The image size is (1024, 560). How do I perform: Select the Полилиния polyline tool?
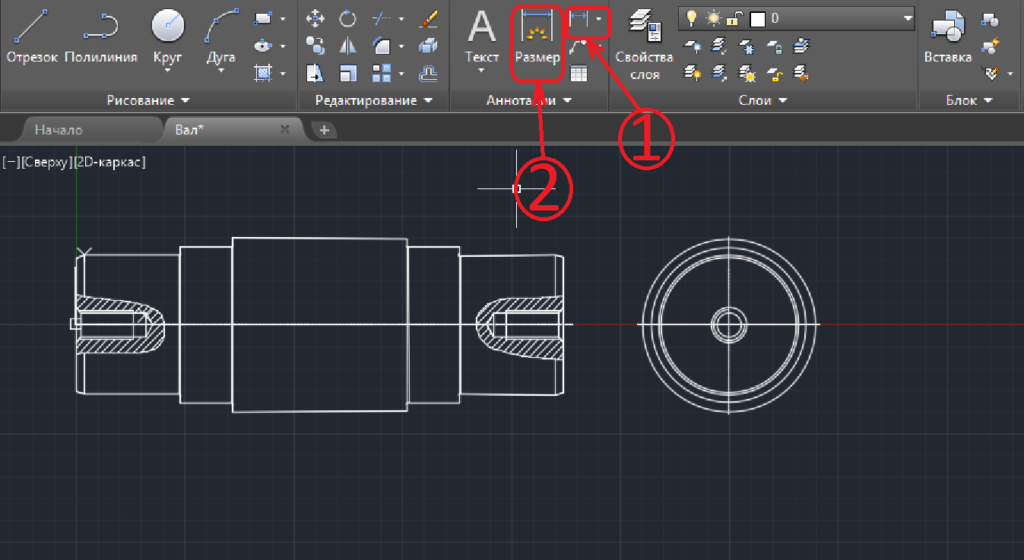pos(100,37)
